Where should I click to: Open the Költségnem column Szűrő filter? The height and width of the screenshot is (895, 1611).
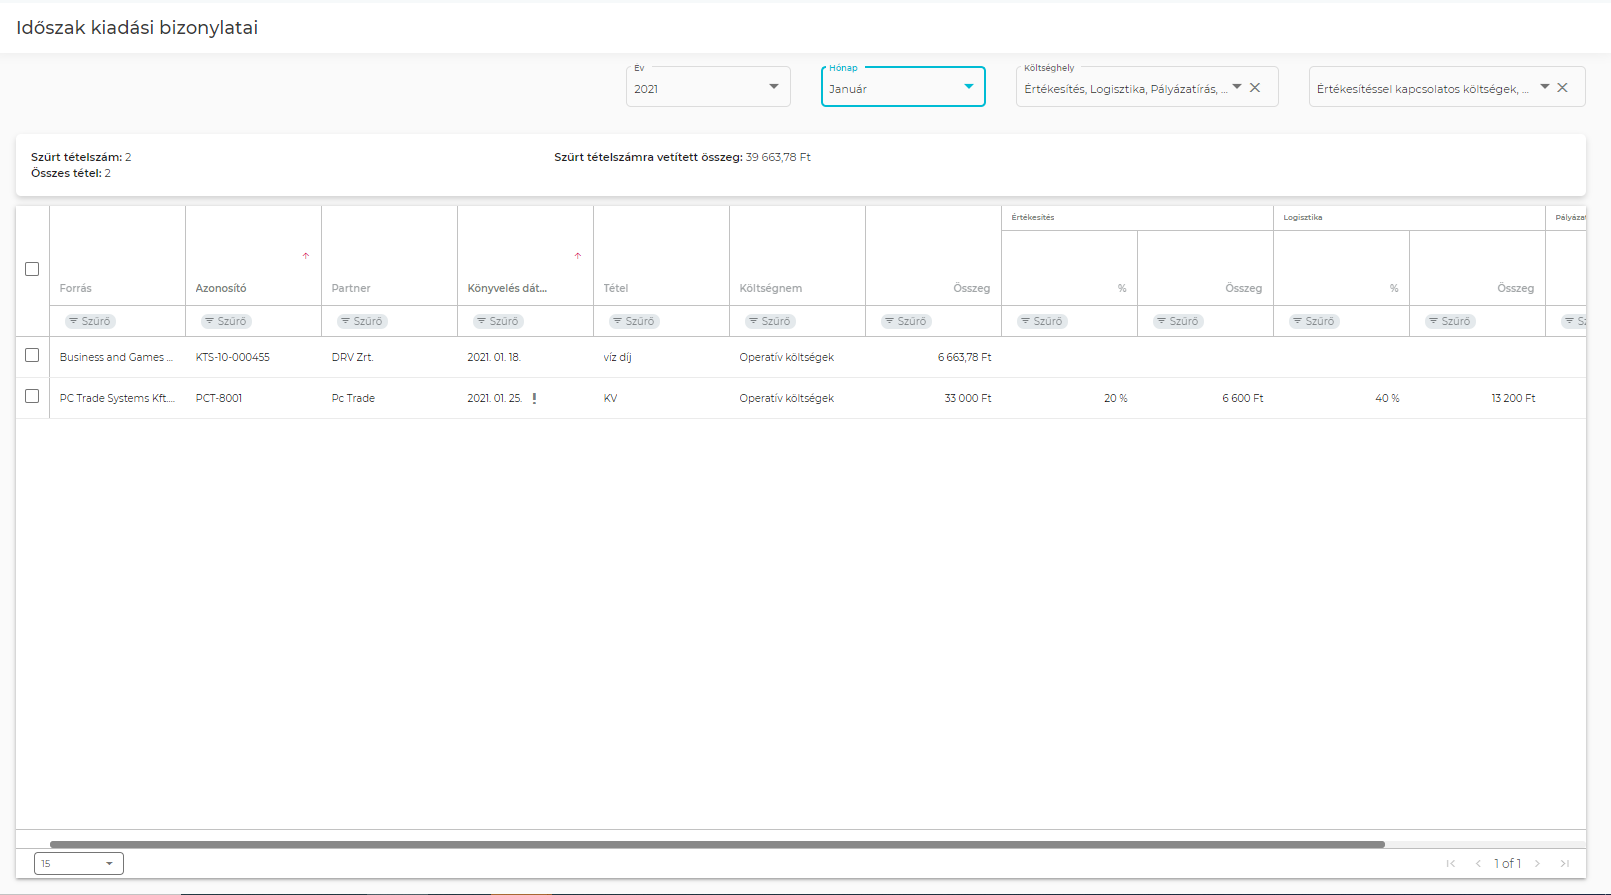tap(770, 321)
